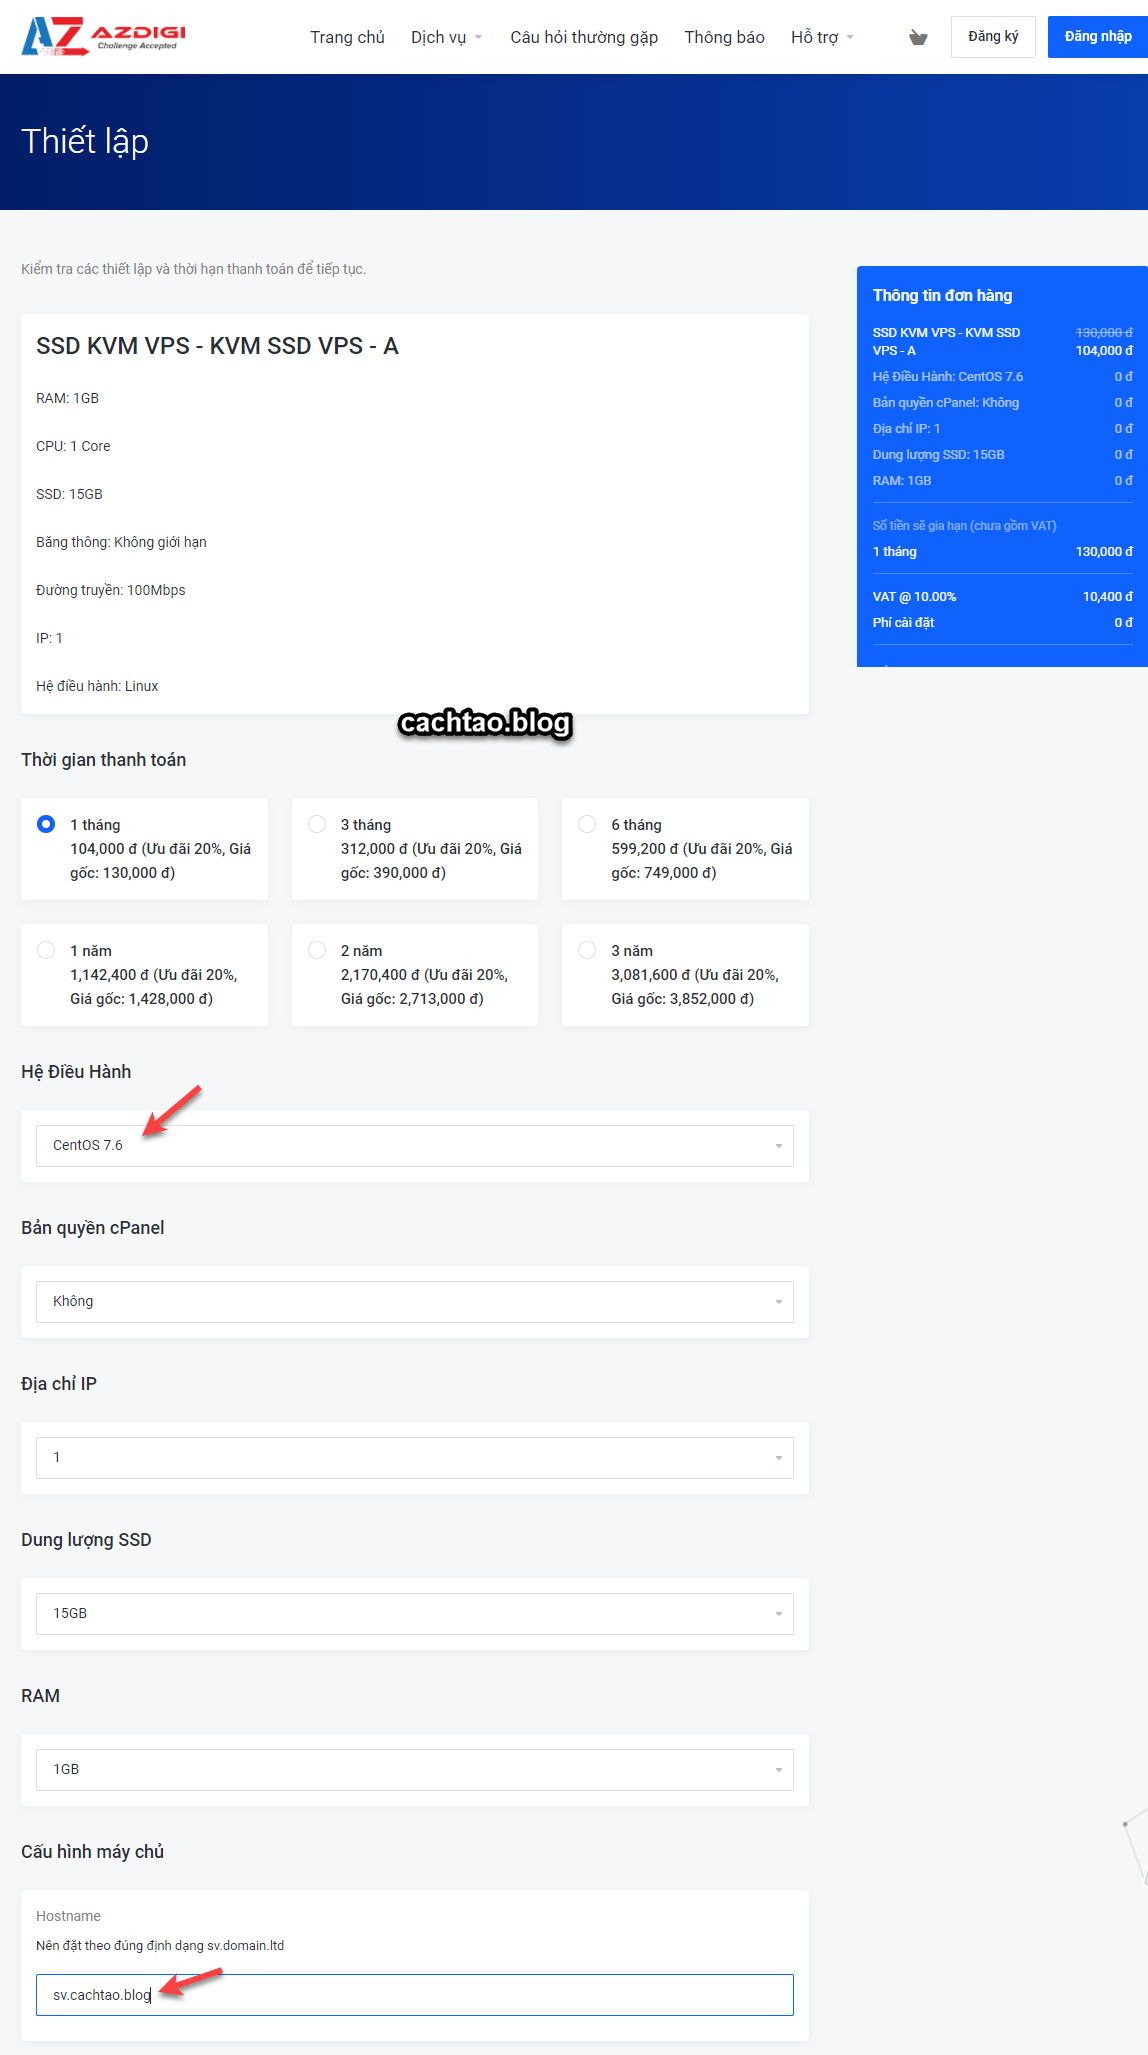Open the Bản quyền cPanel dropdown
This screenshot has width=1148, height=2055.
point(415,1302)
